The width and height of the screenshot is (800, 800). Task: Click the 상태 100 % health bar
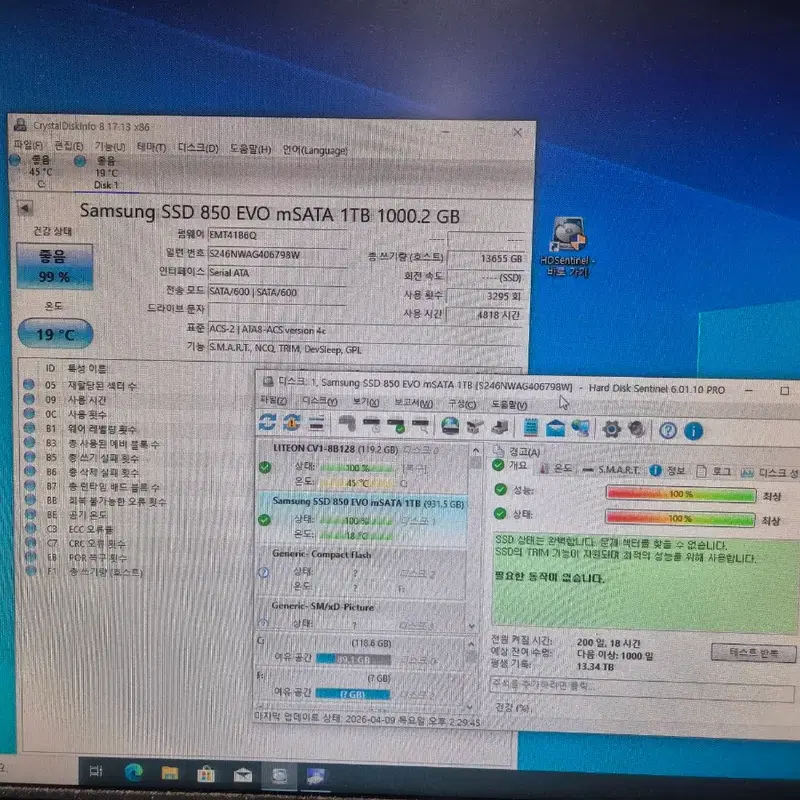680,518
